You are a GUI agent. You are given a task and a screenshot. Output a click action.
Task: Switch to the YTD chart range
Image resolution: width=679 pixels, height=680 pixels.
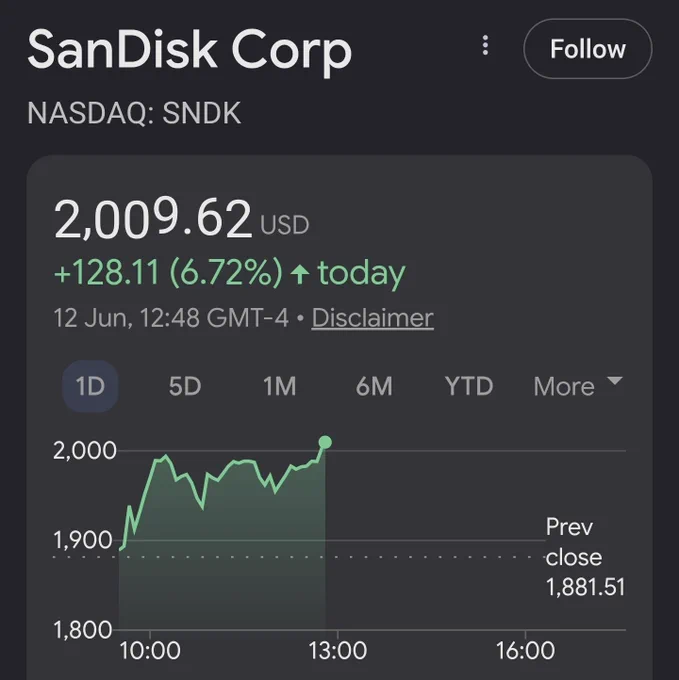pos(469,386)
